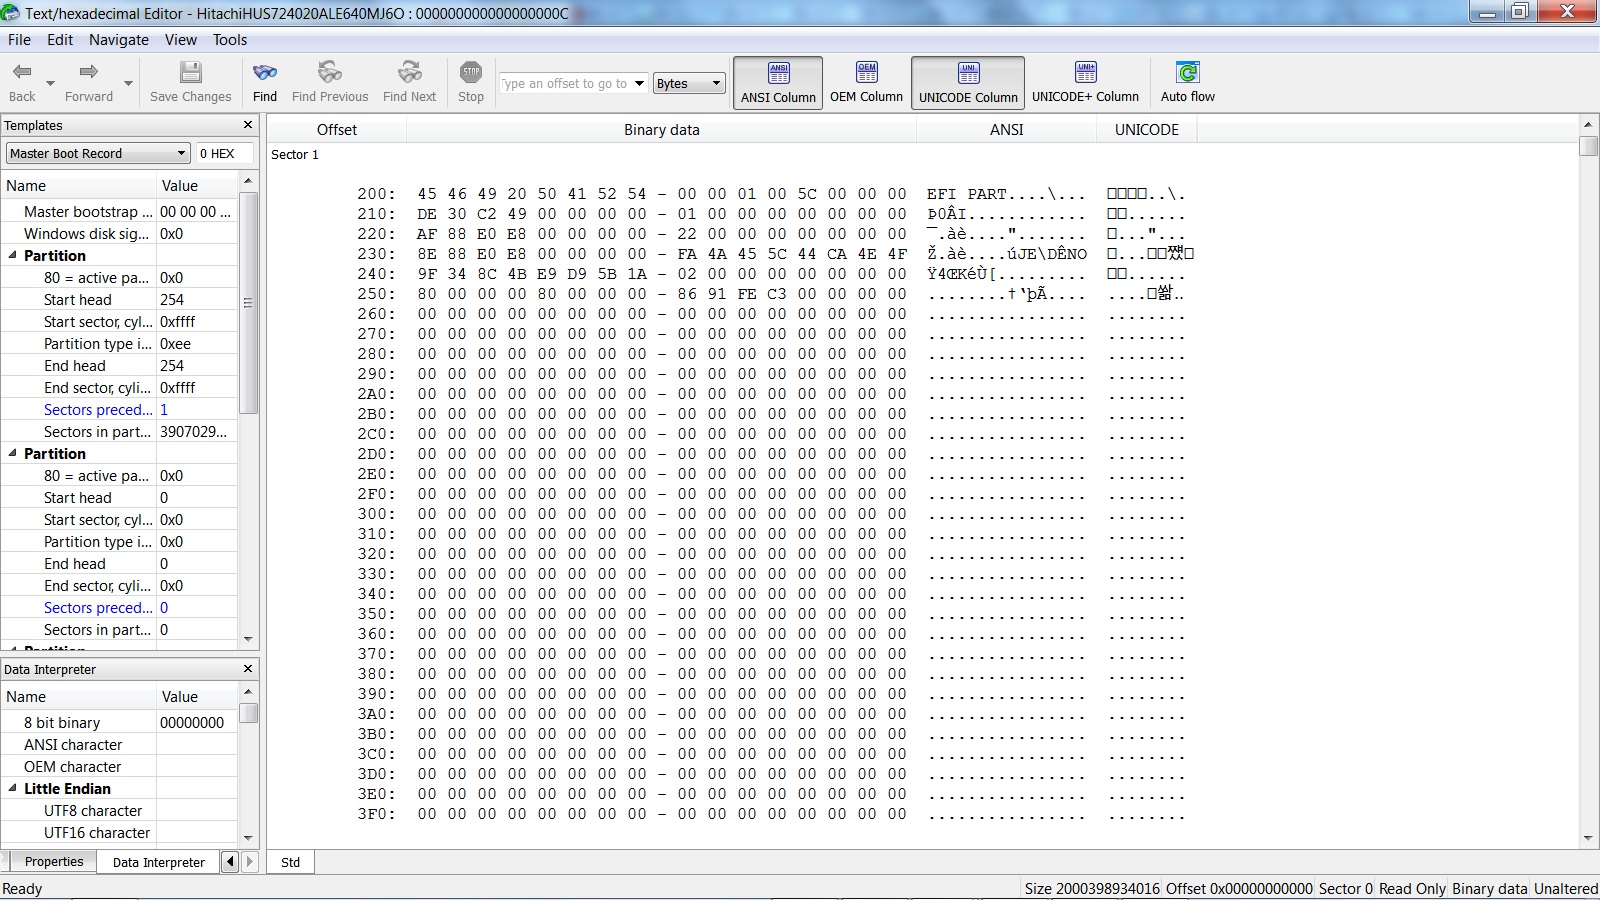This screenshot has width=1600, height=900.
Task: Close the Data Interpreter panel
Action: click(x=248, y=668)
